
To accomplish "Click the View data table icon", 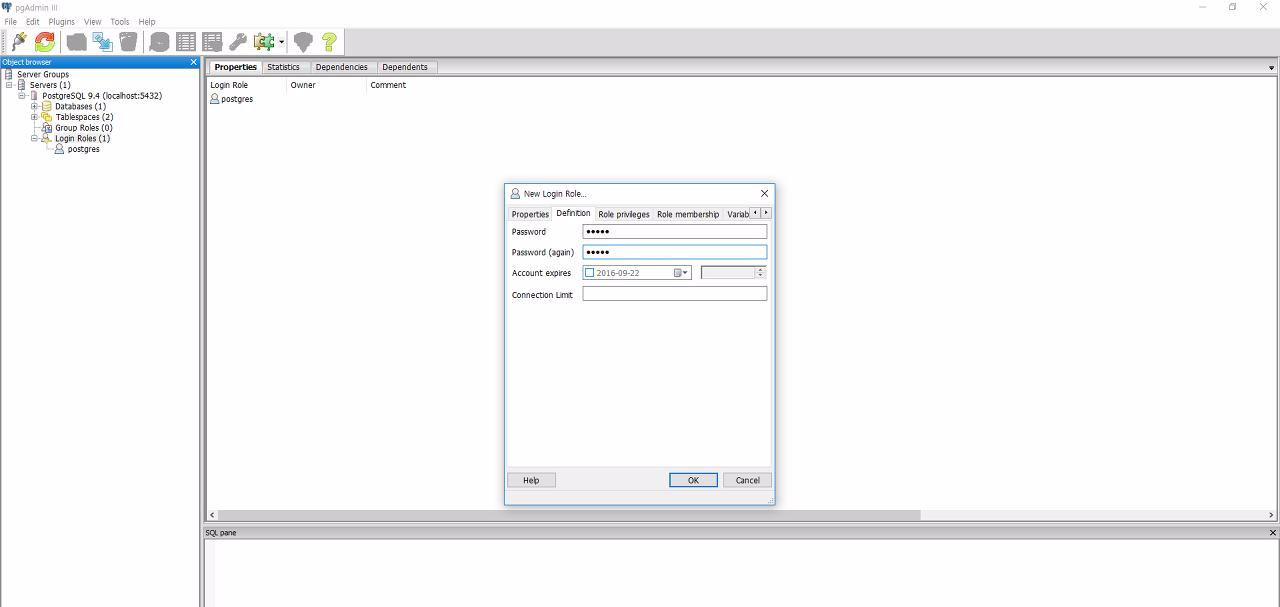I will pyautogui.click(x=186, y=42).
